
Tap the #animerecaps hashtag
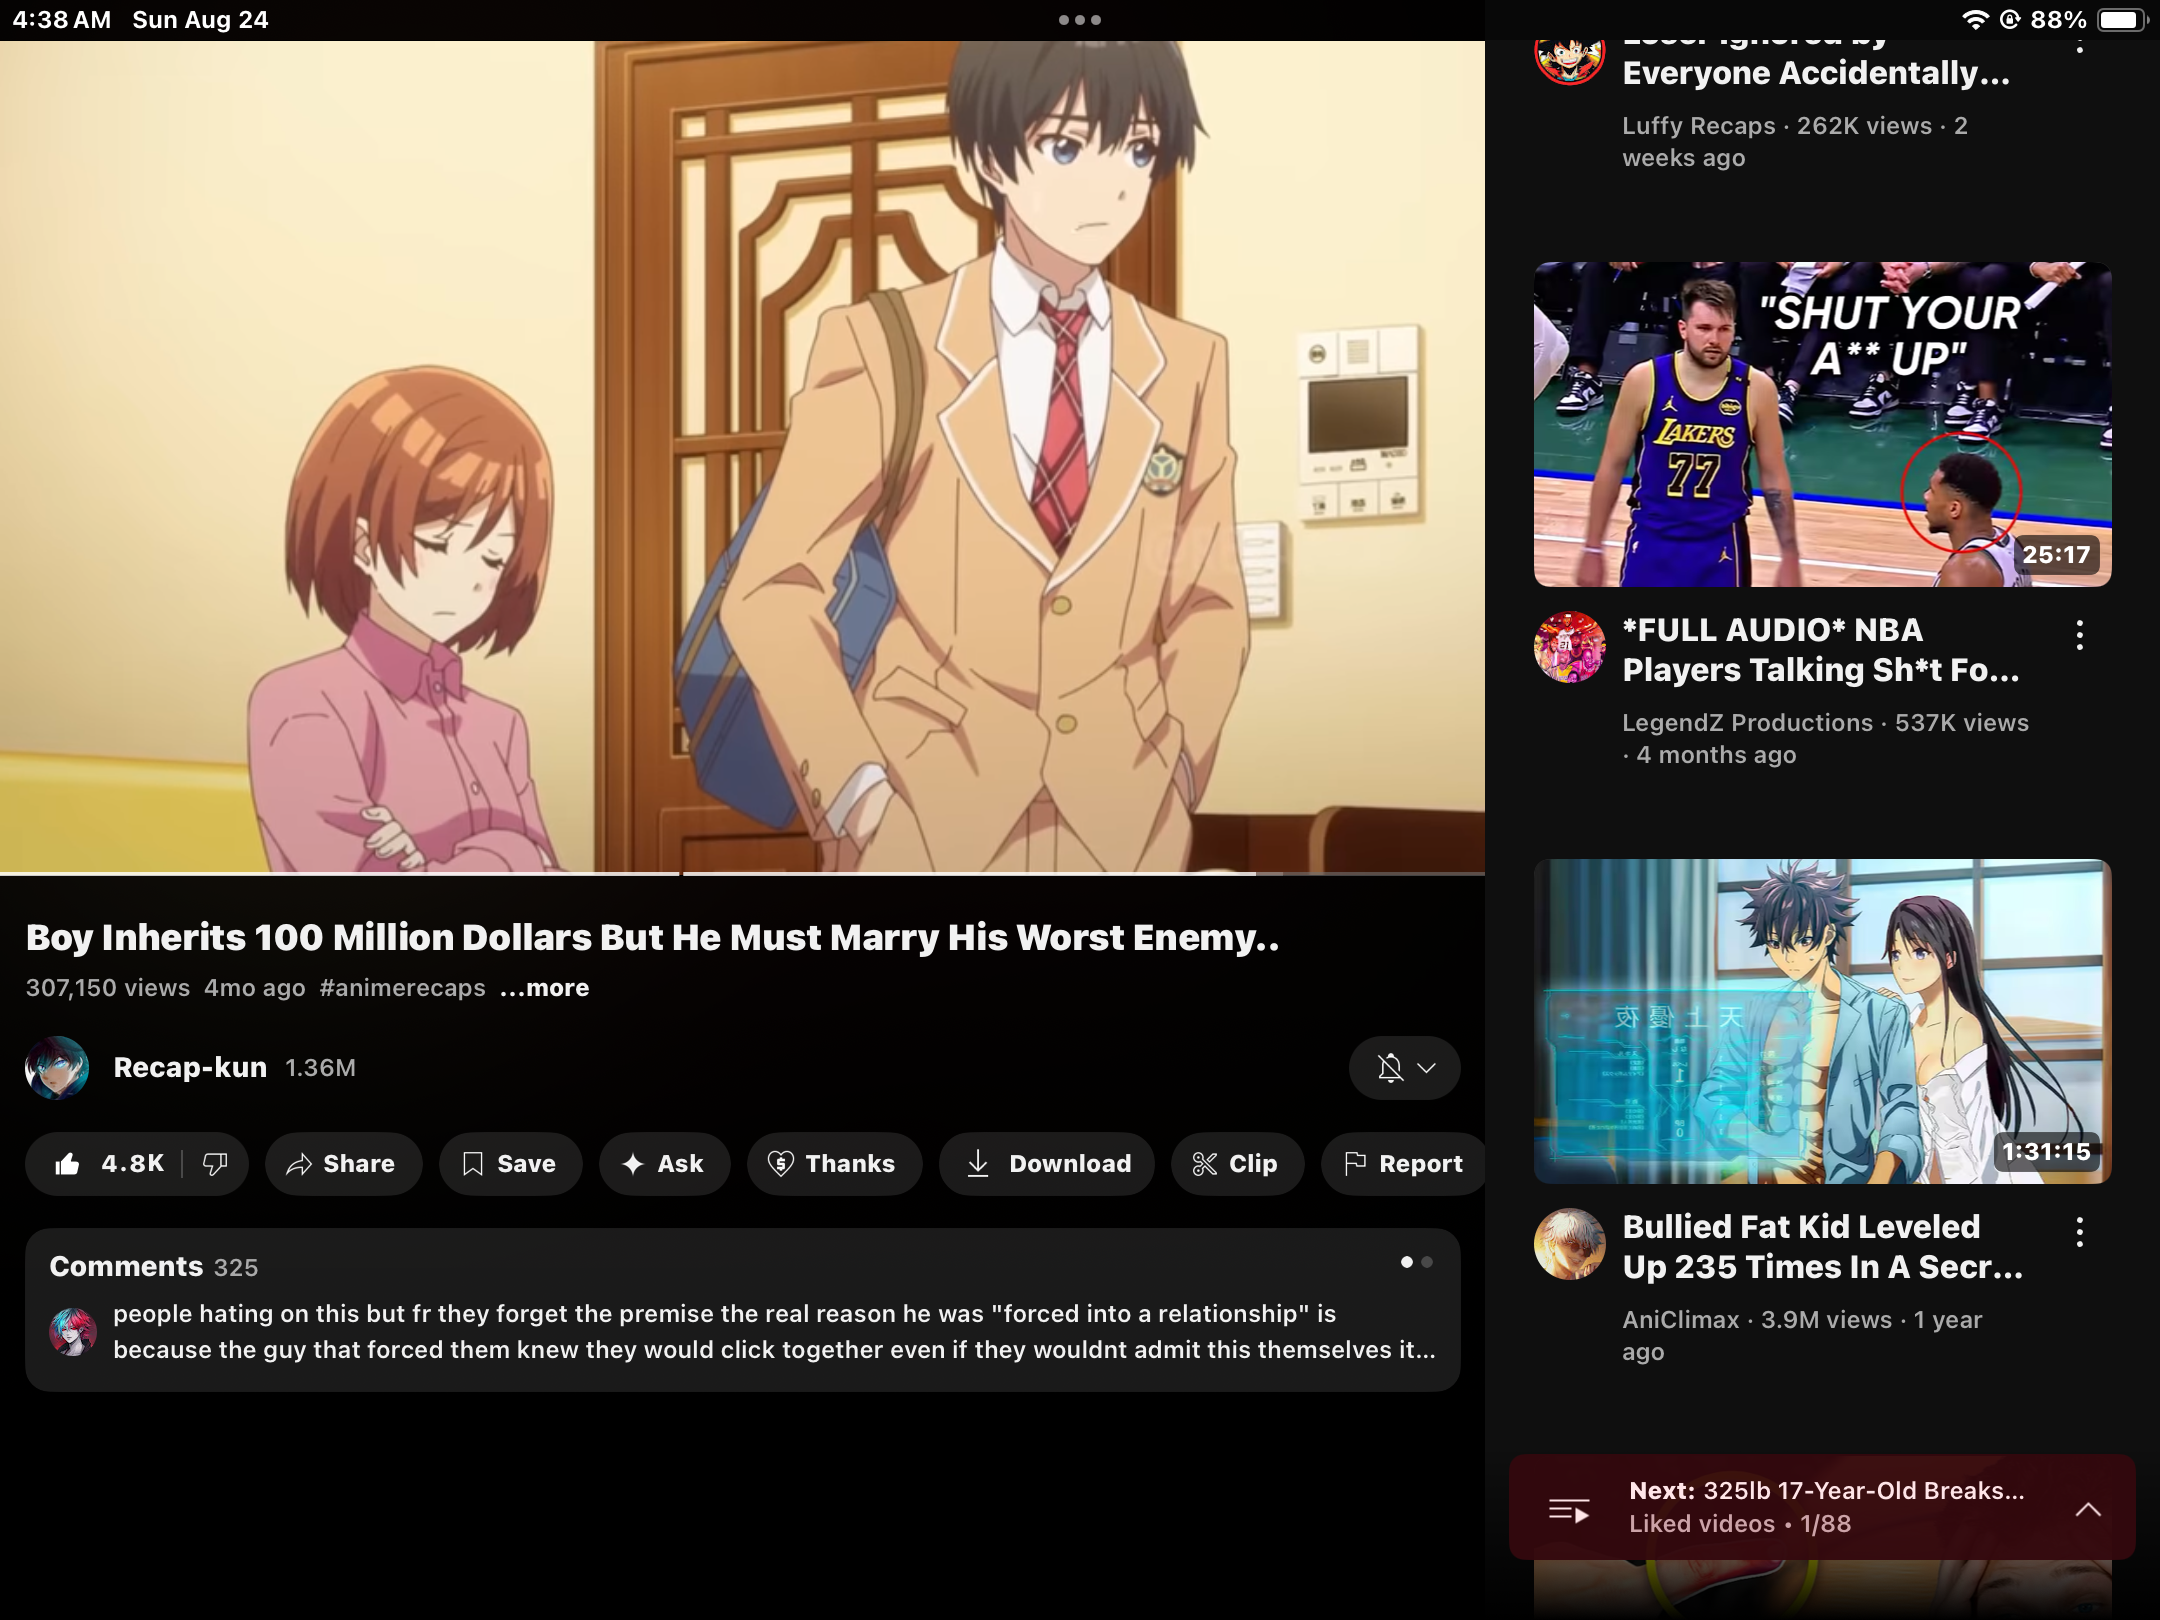(402, 988)
